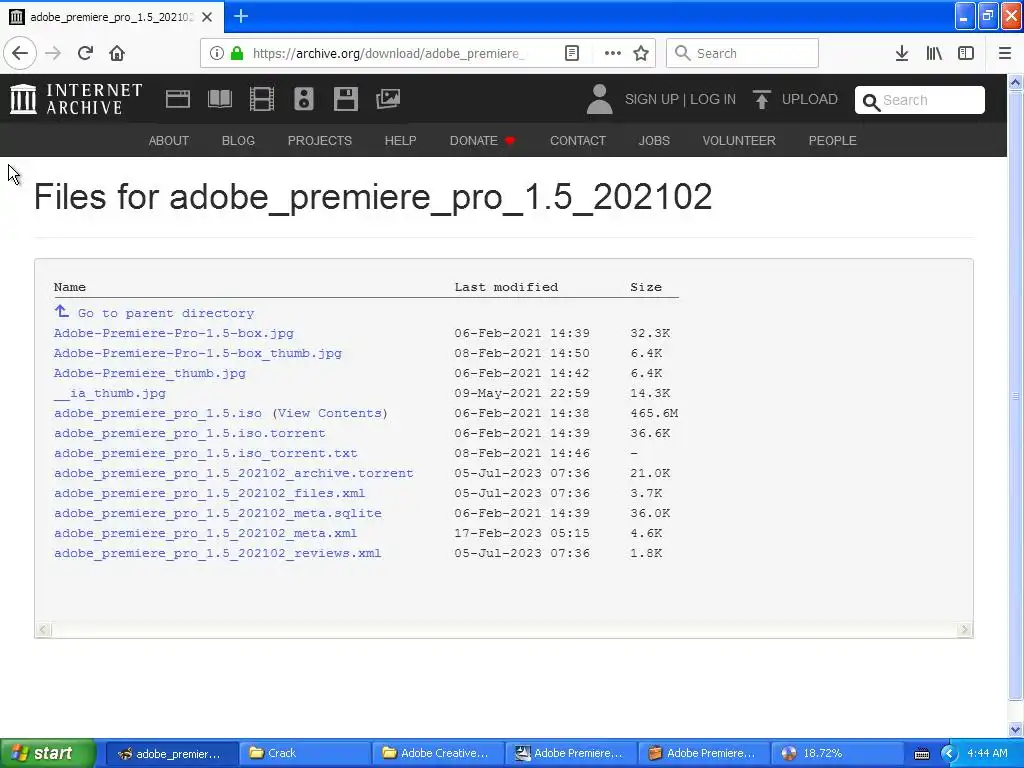Open the Firefox hamburger menu
This screenshot has height=768, width=1024.
pyautogui.click(x=1005, y=53)
